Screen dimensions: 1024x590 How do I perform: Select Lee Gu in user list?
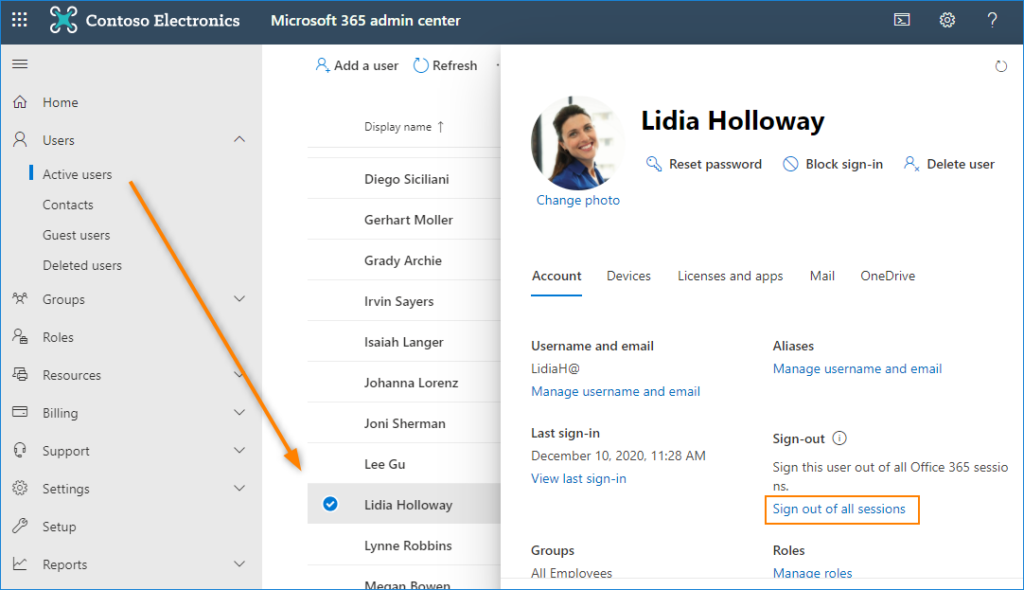pos(385,464)
